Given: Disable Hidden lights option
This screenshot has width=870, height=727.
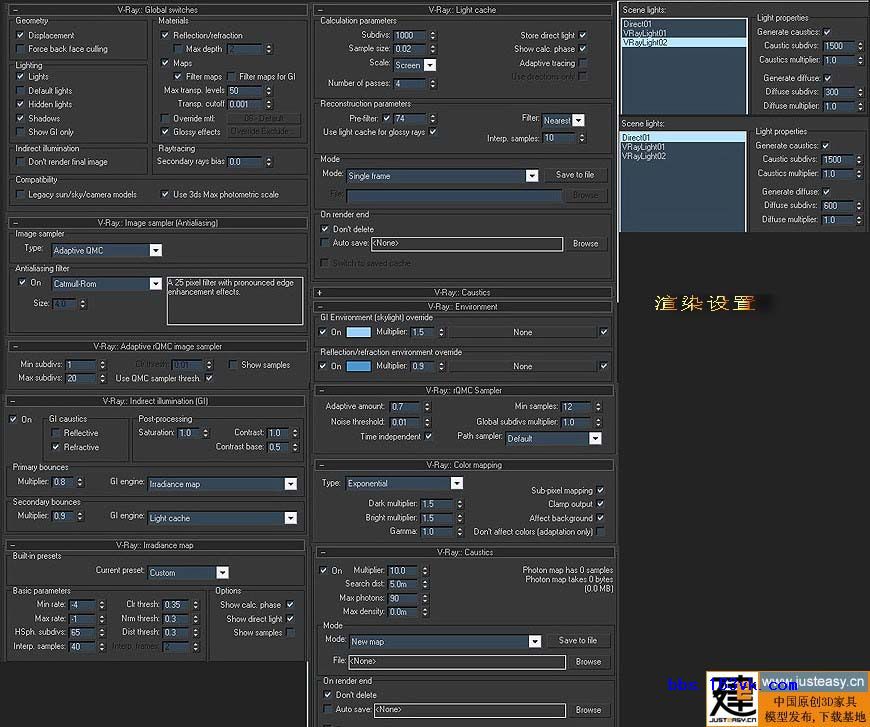Looking at the screenshot, I should point(21,104).
